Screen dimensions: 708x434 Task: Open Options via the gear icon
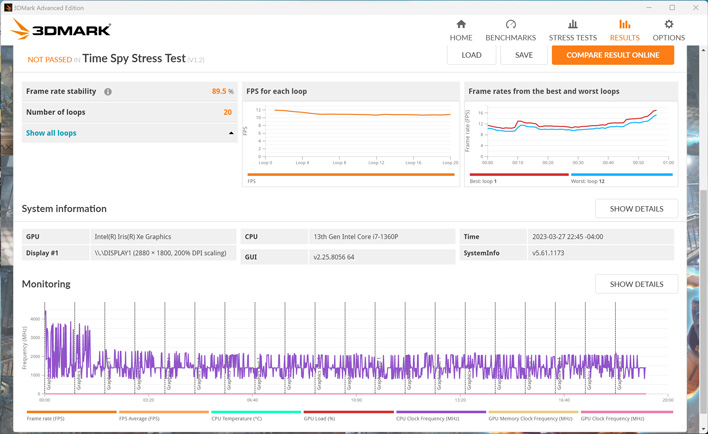click(x=668, y=24)
